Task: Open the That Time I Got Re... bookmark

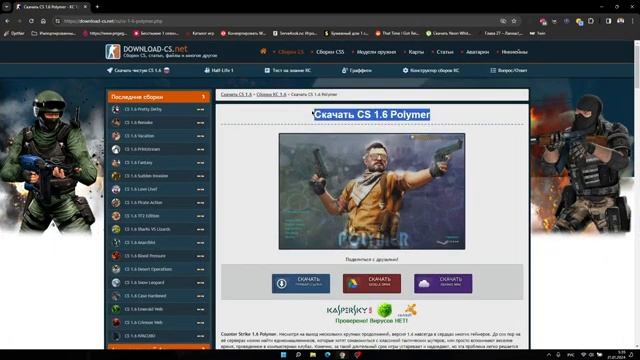Action: (x=398, y=33)
